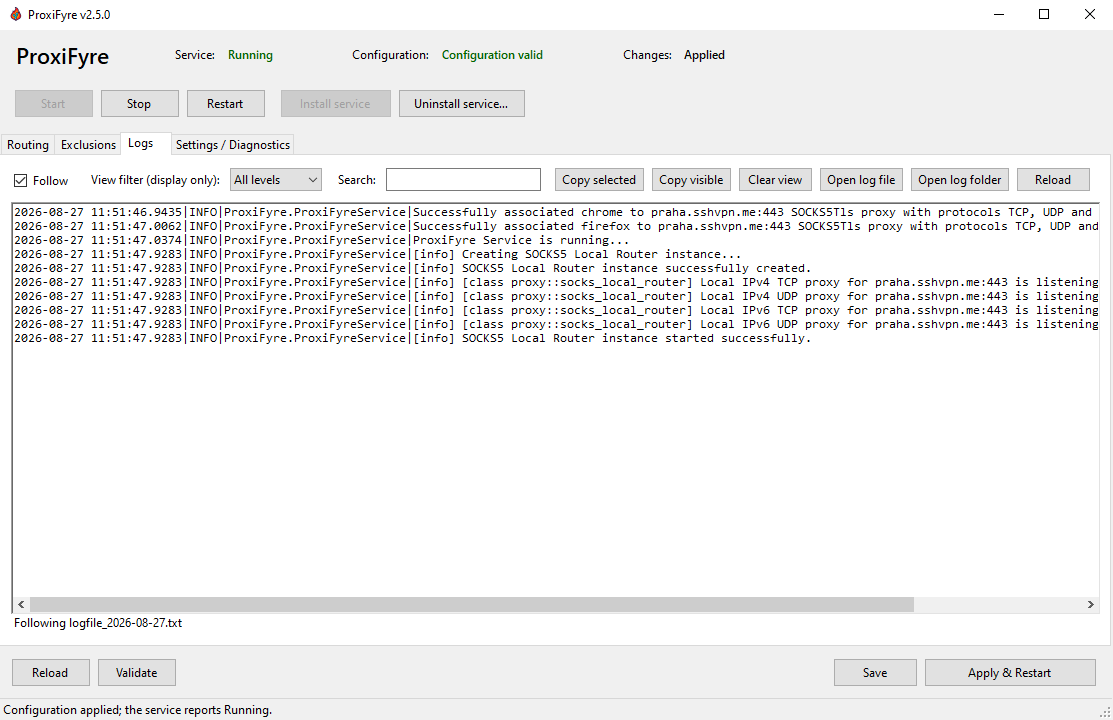
Task: Open the Settings / Diagnostics tab
Action: click(233, 145)
